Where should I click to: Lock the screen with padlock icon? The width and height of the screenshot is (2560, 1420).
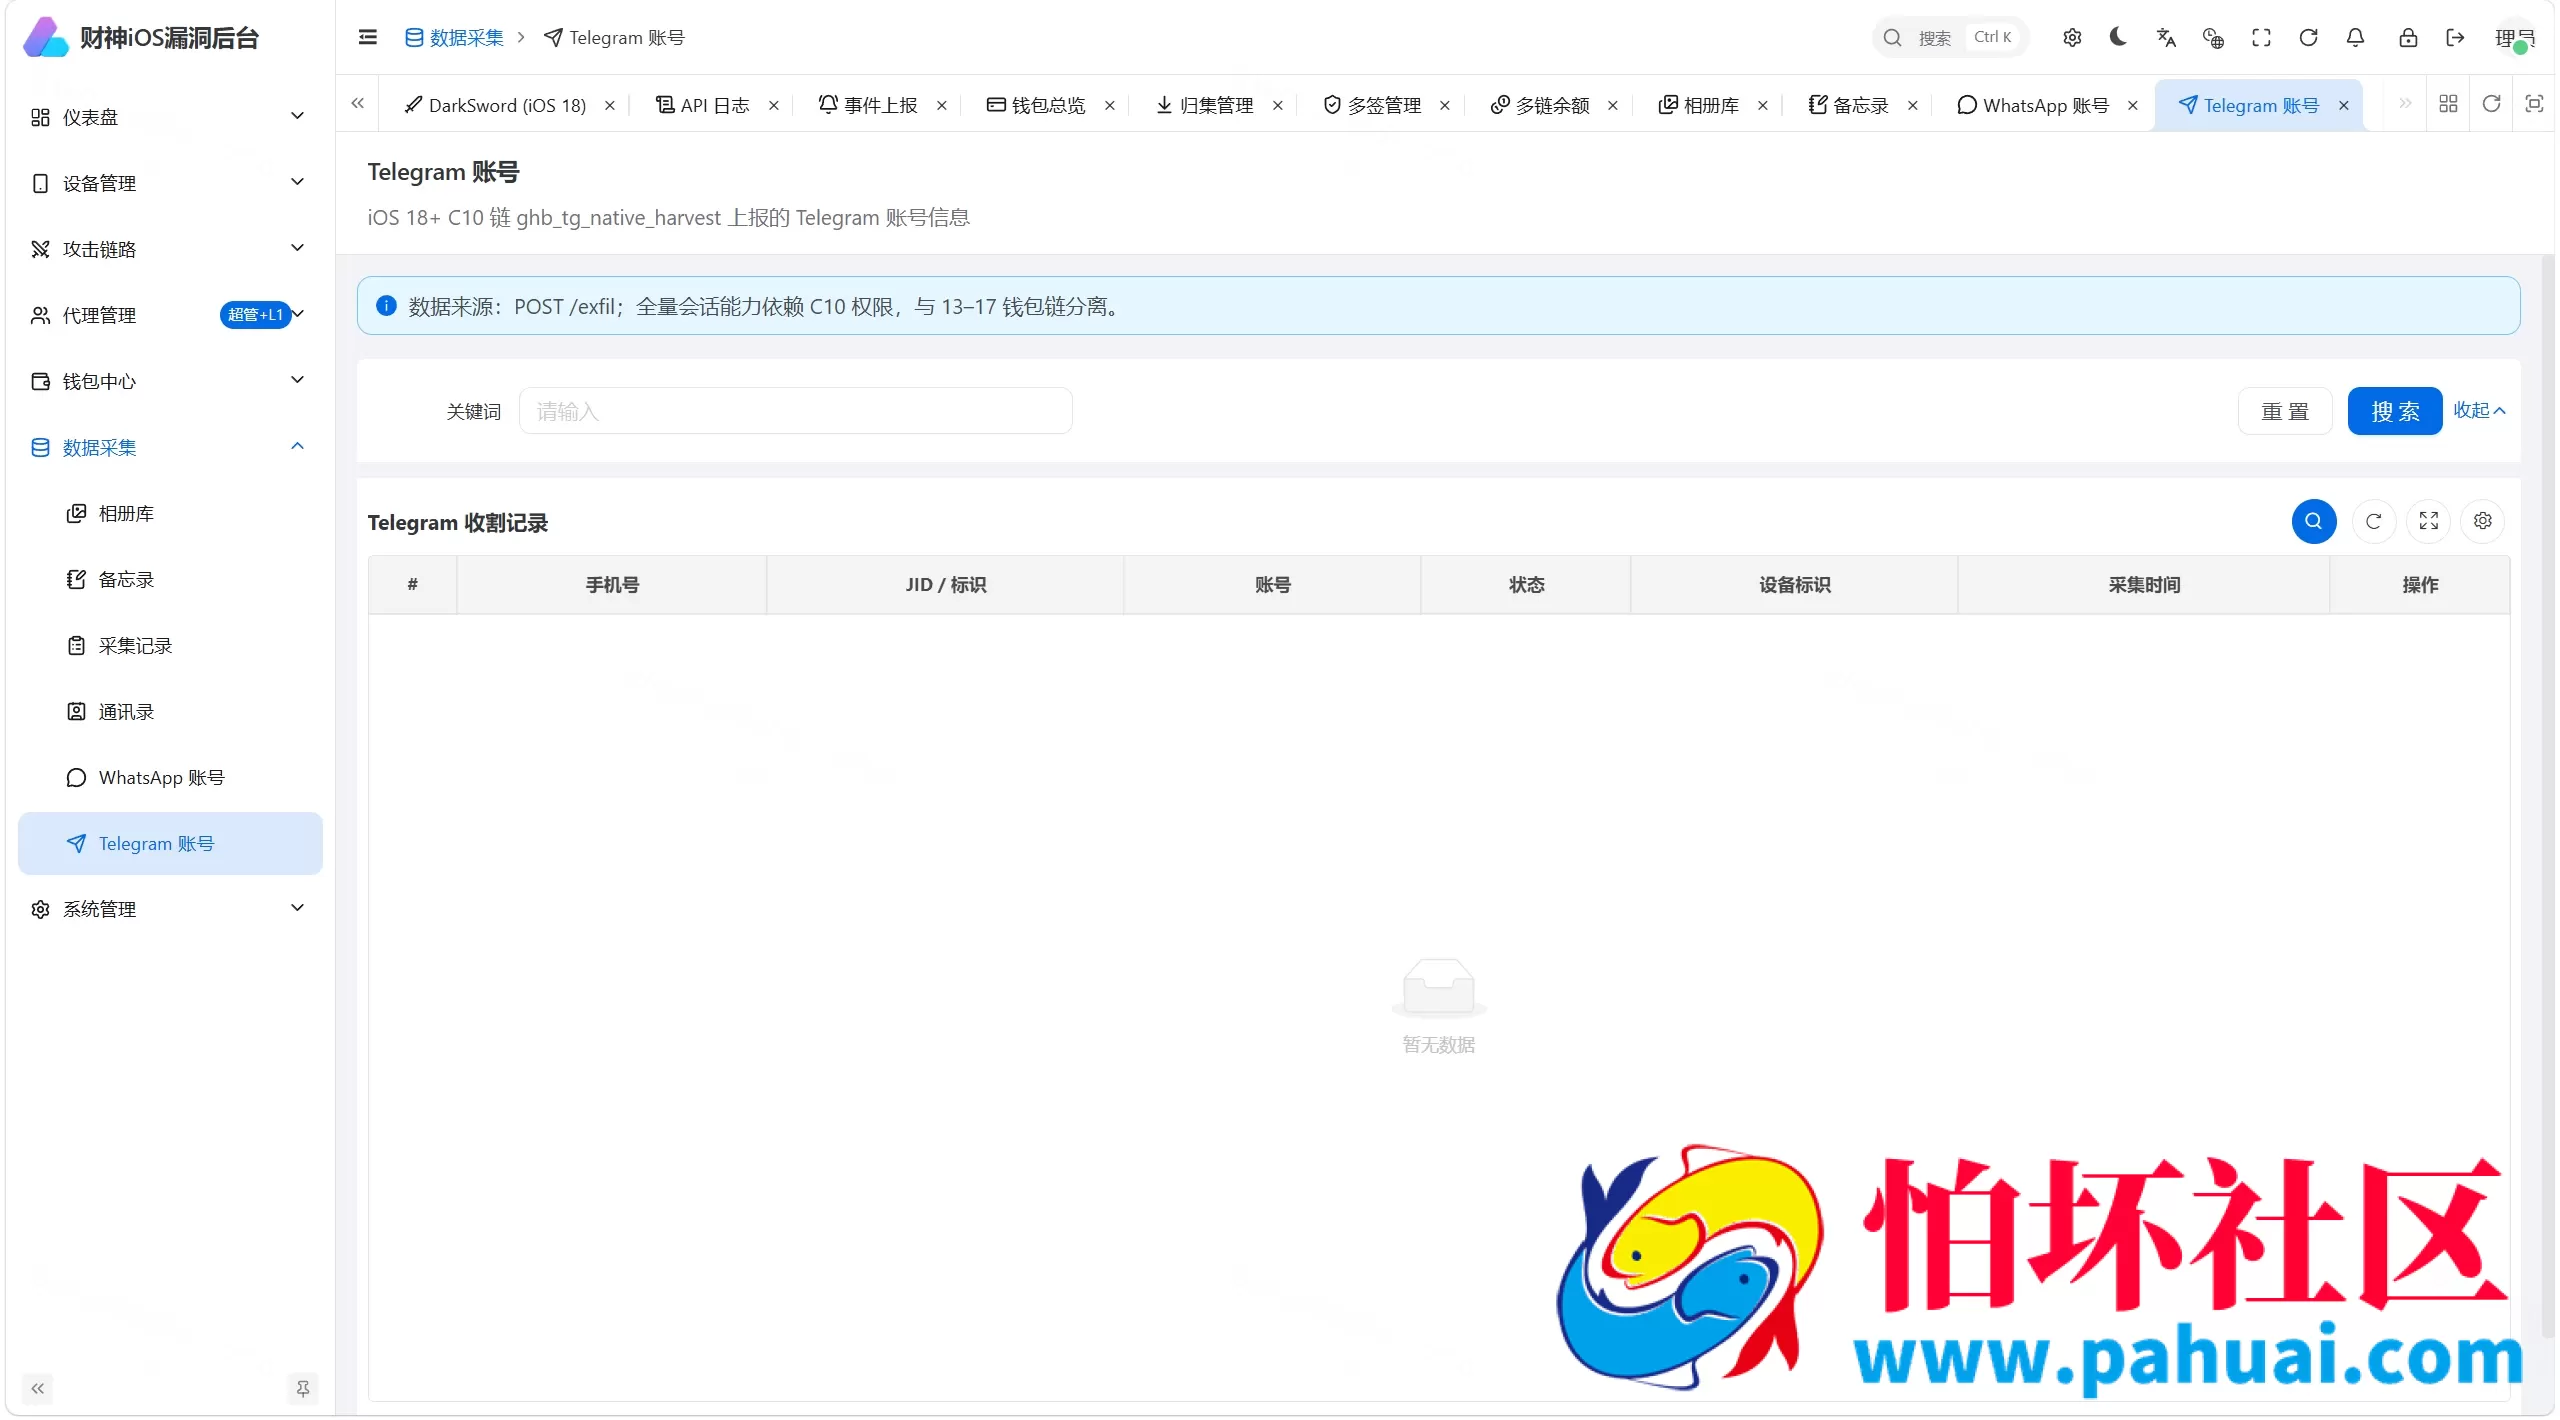pyautogui.click(x=2408, y=38)
